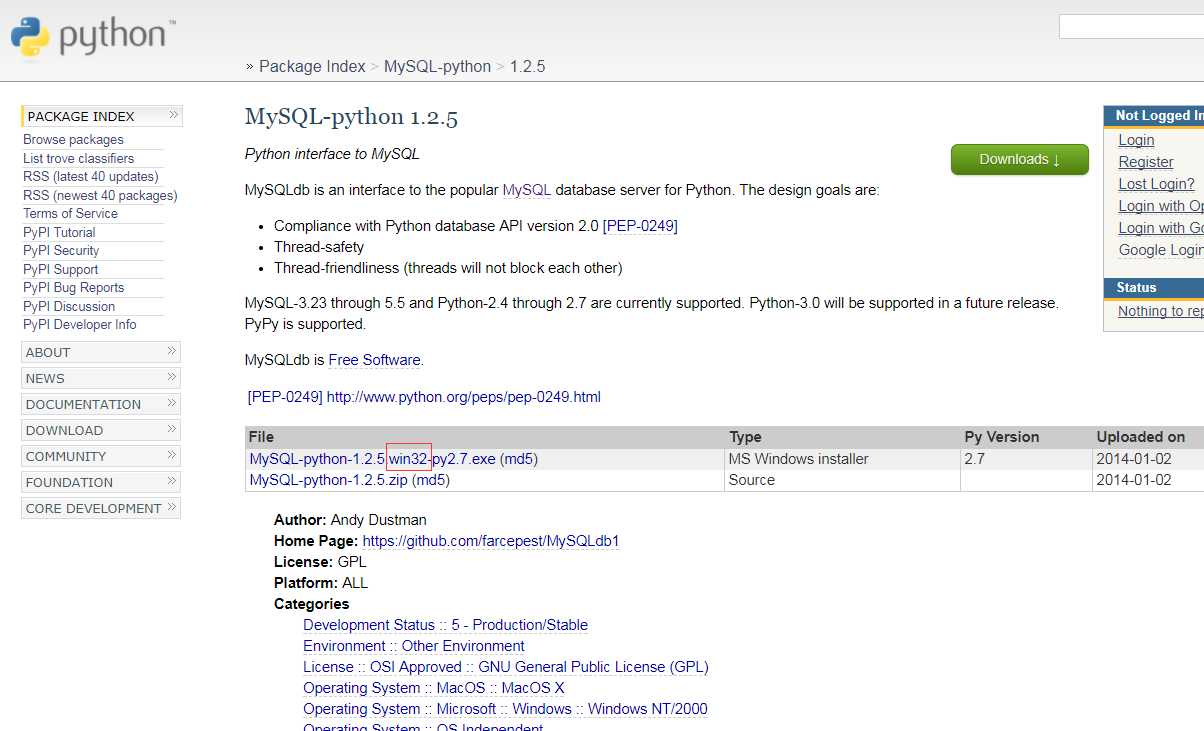Click the Lost Login? link

(1156, 184)
